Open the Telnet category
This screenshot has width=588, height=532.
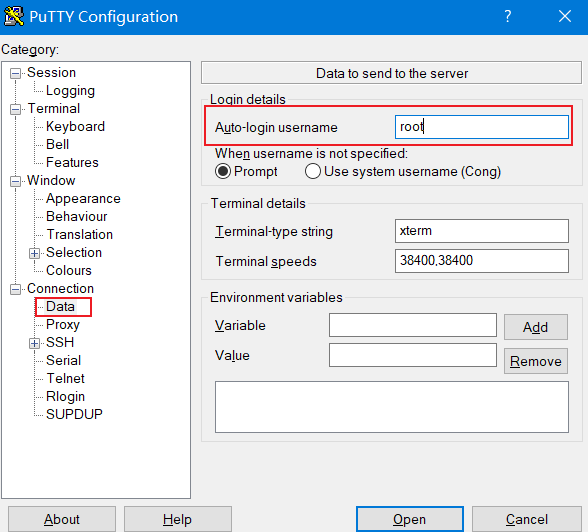coord(65,378)
